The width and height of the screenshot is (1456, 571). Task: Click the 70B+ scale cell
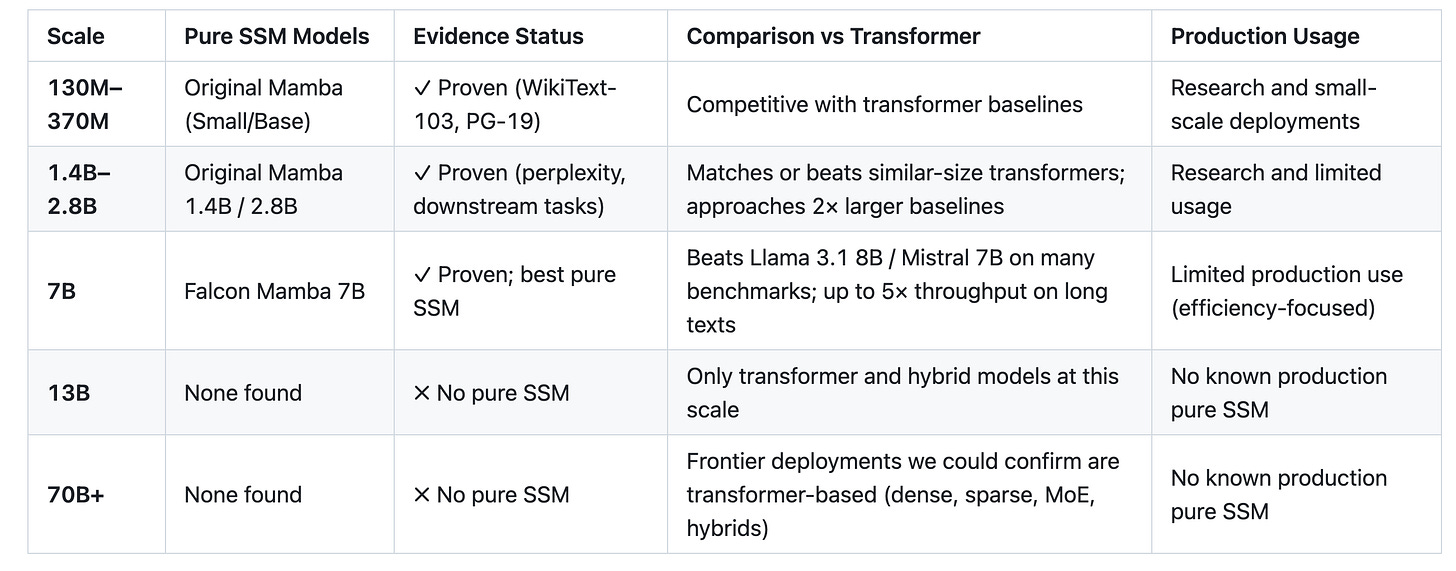pos(75,494)
